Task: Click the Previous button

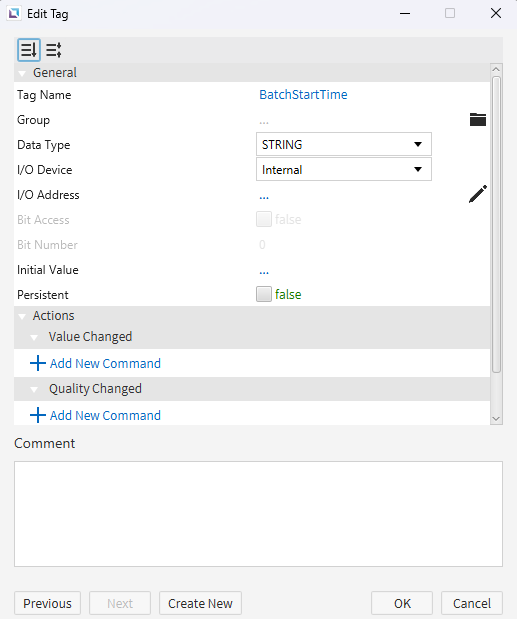Action: 47,603
